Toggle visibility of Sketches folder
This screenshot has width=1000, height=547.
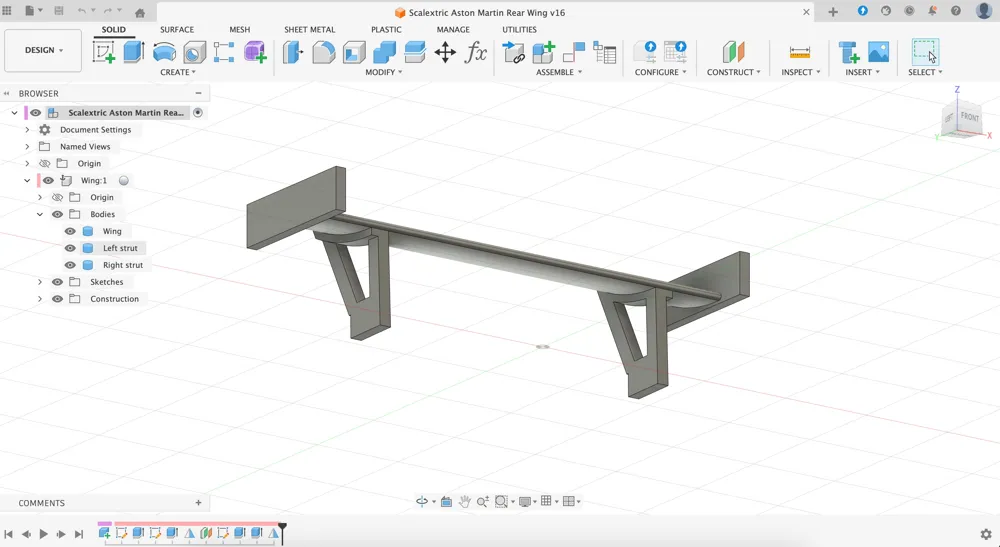tap(57, 282)
